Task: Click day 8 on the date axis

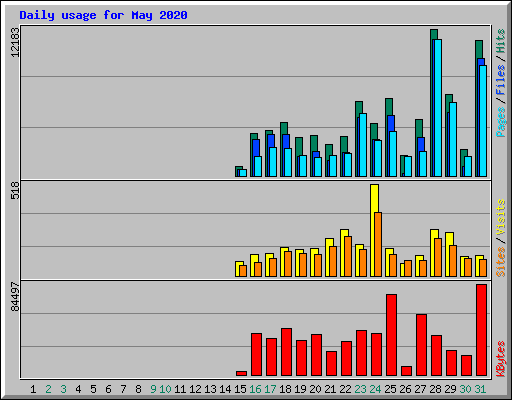Action: click(x=138, y=389)
